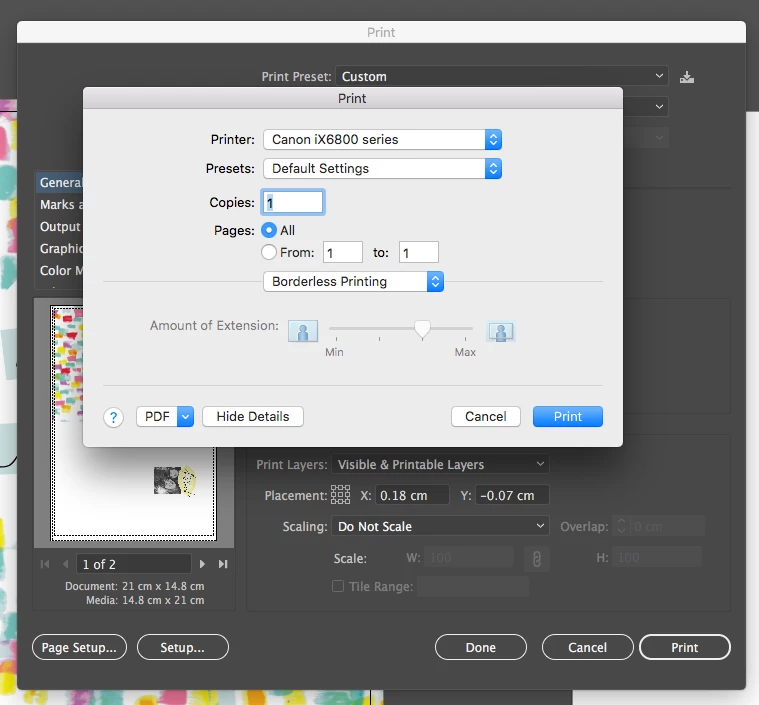This screenshot has width=759, height=705.
Task: Select the All pages radio button
Action: click(x=269, y=230)
